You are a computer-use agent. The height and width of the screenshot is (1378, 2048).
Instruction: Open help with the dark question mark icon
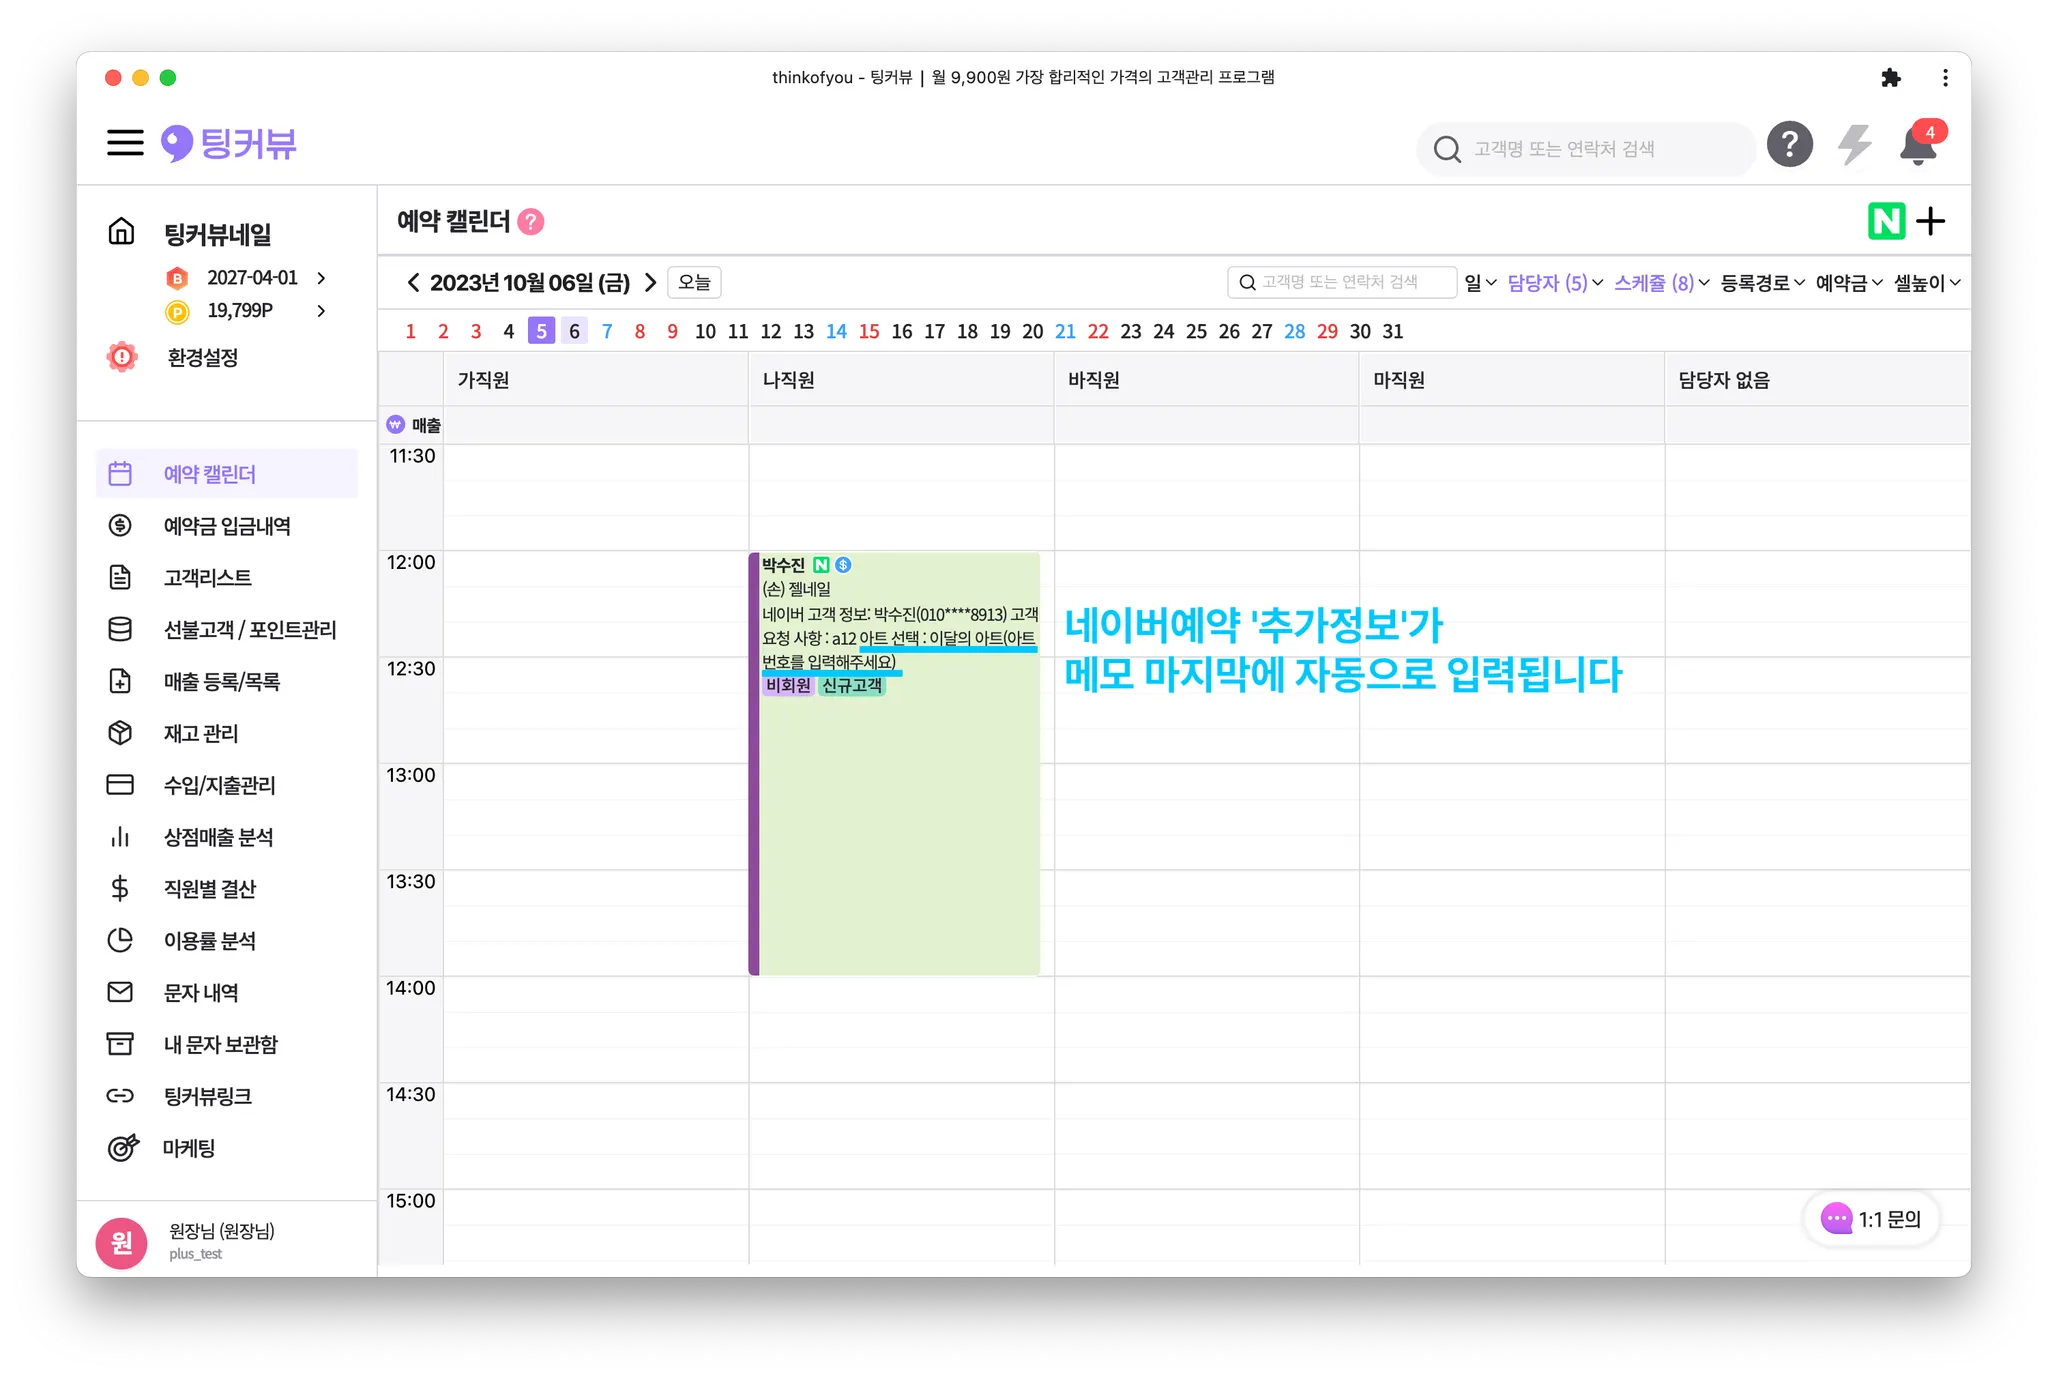[1789, 145]
